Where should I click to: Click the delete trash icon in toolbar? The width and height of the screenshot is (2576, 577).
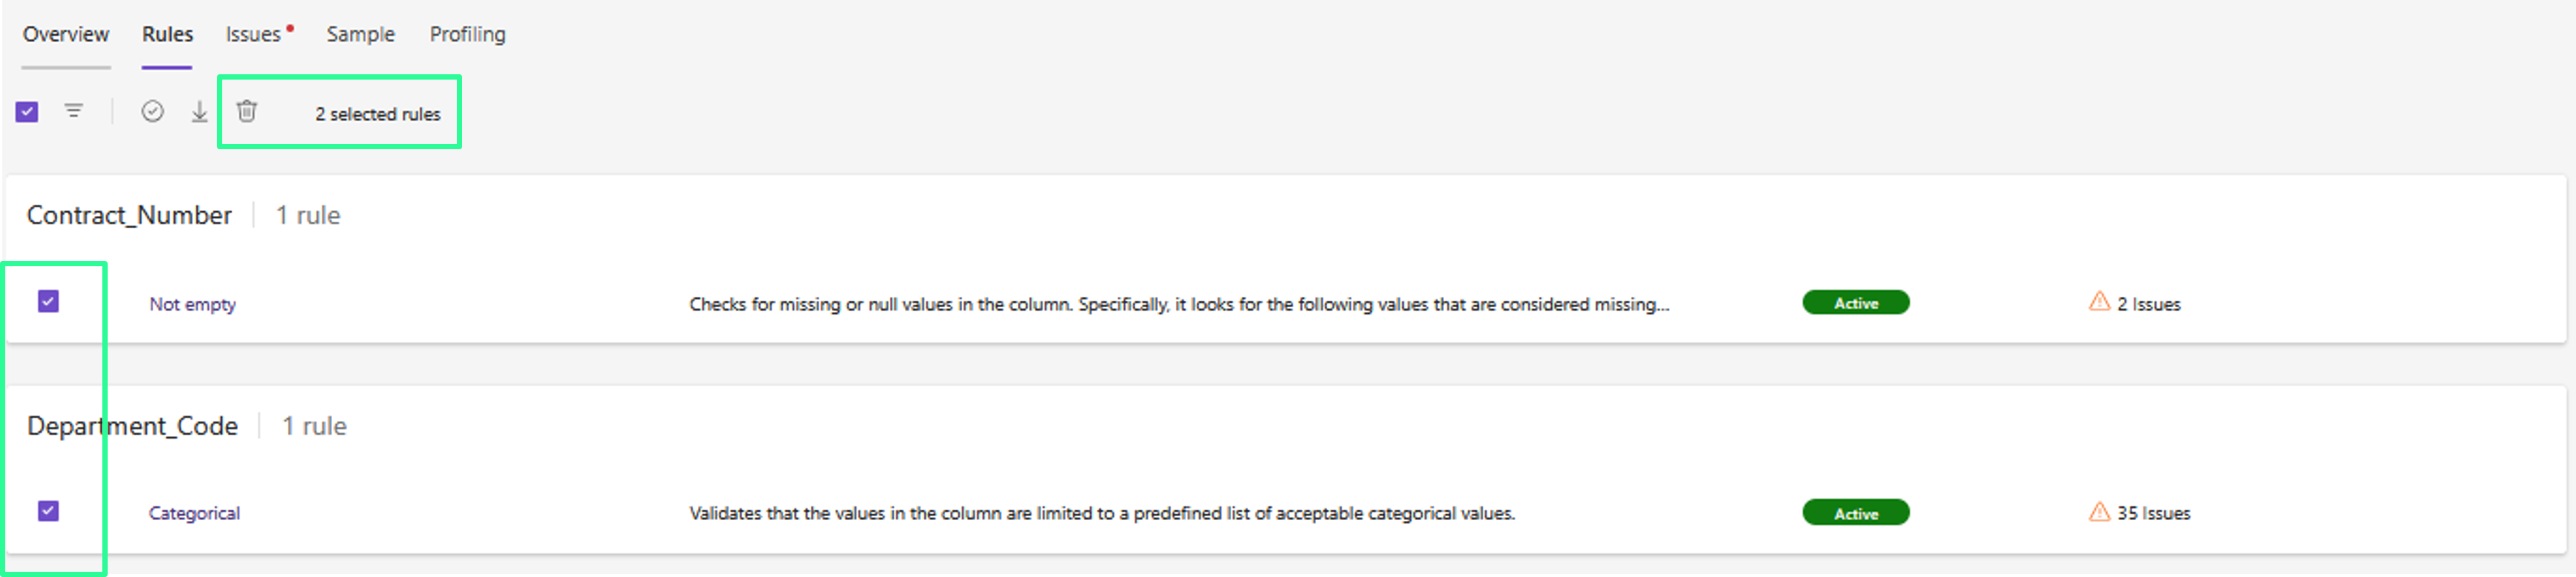click(x=247, y=111)
